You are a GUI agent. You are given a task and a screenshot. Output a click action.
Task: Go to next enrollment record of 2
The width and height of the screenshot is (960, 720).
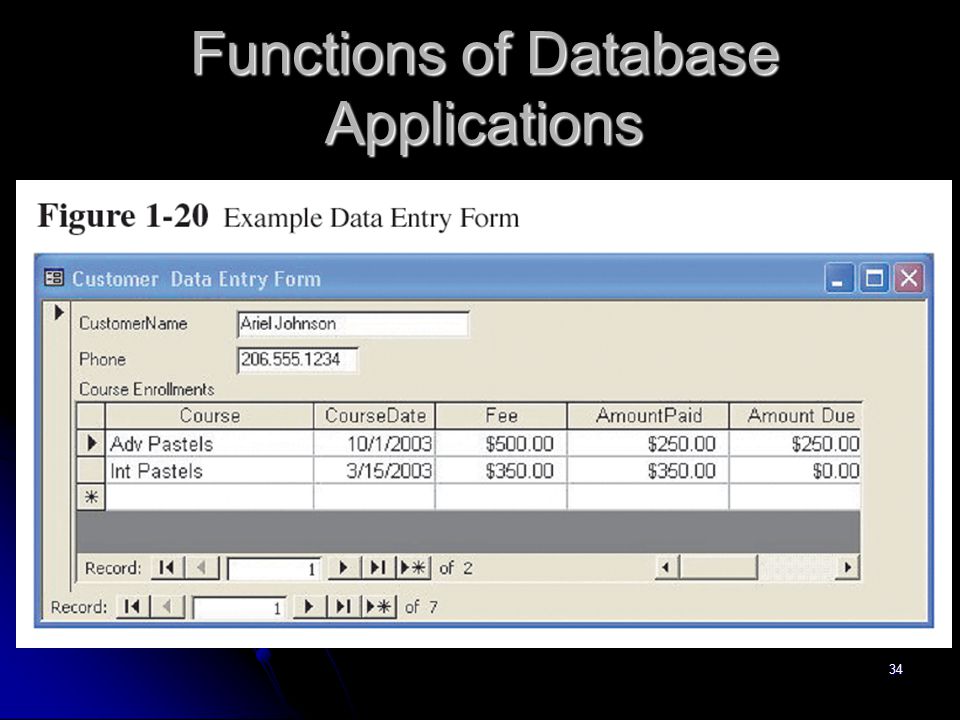[x=343, y=568]
